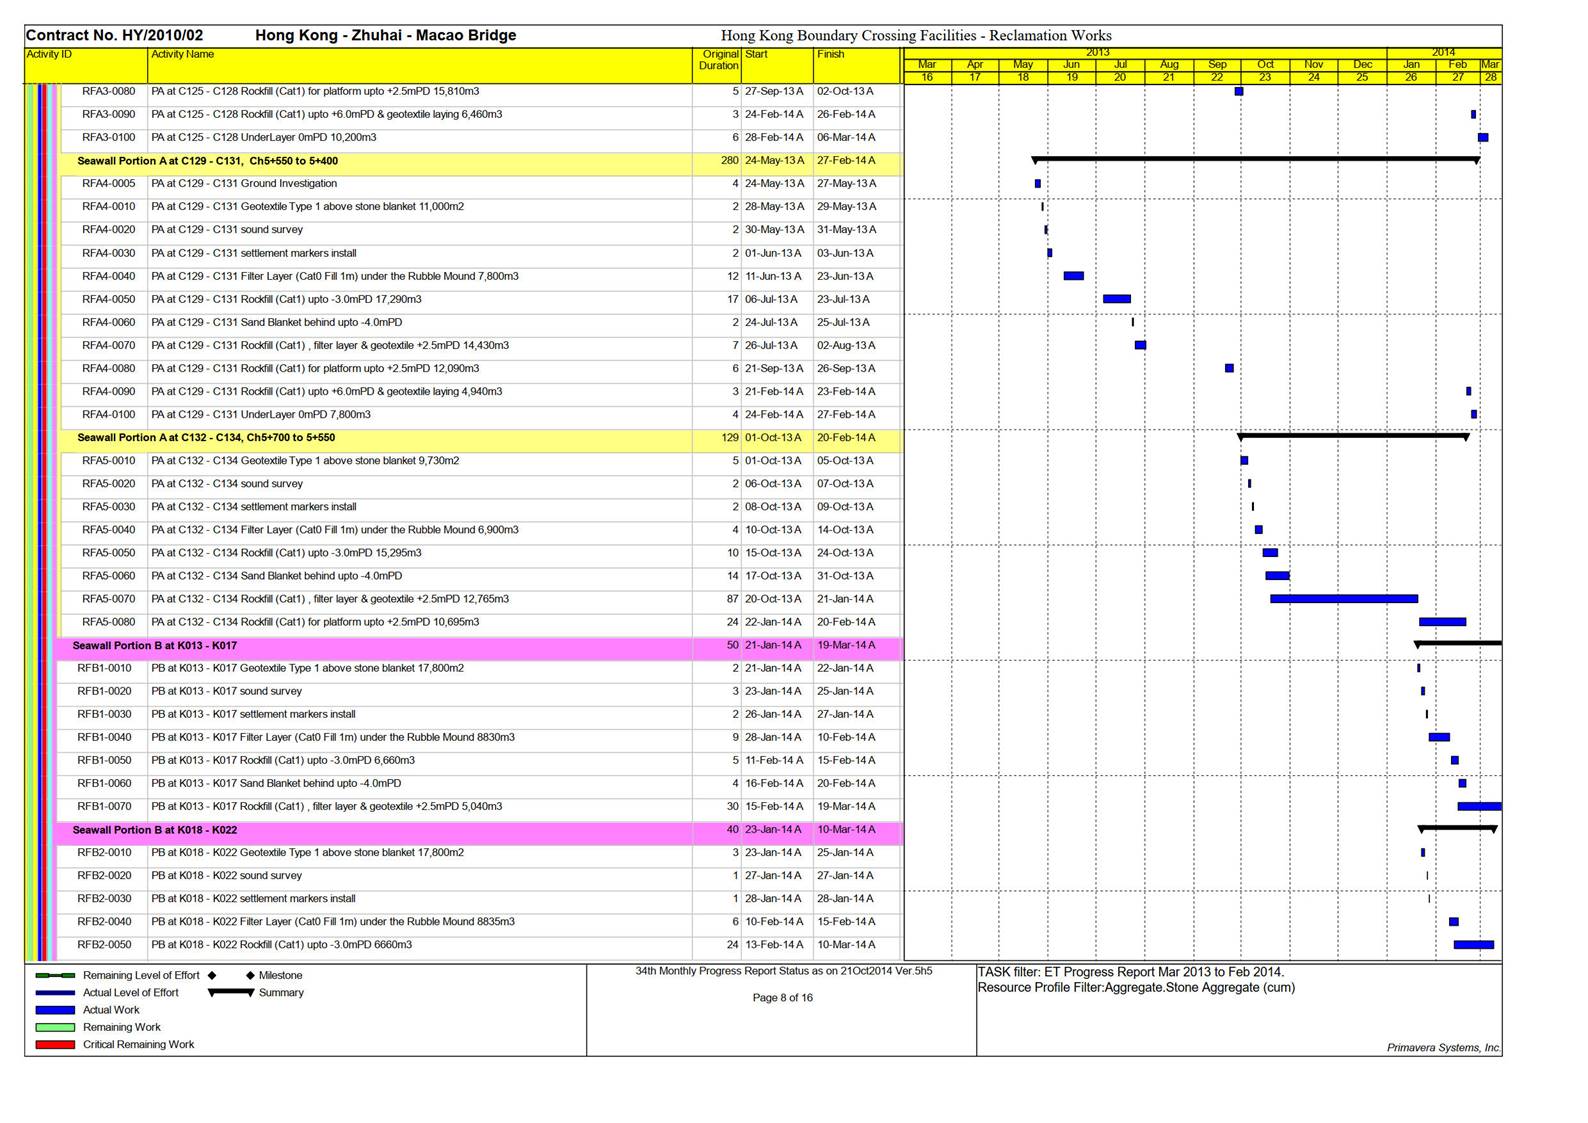Click the blue Actual Work legend swatch
Screen dimensions: 1588x1123
pyautogui.click(x=55, y=1010)
